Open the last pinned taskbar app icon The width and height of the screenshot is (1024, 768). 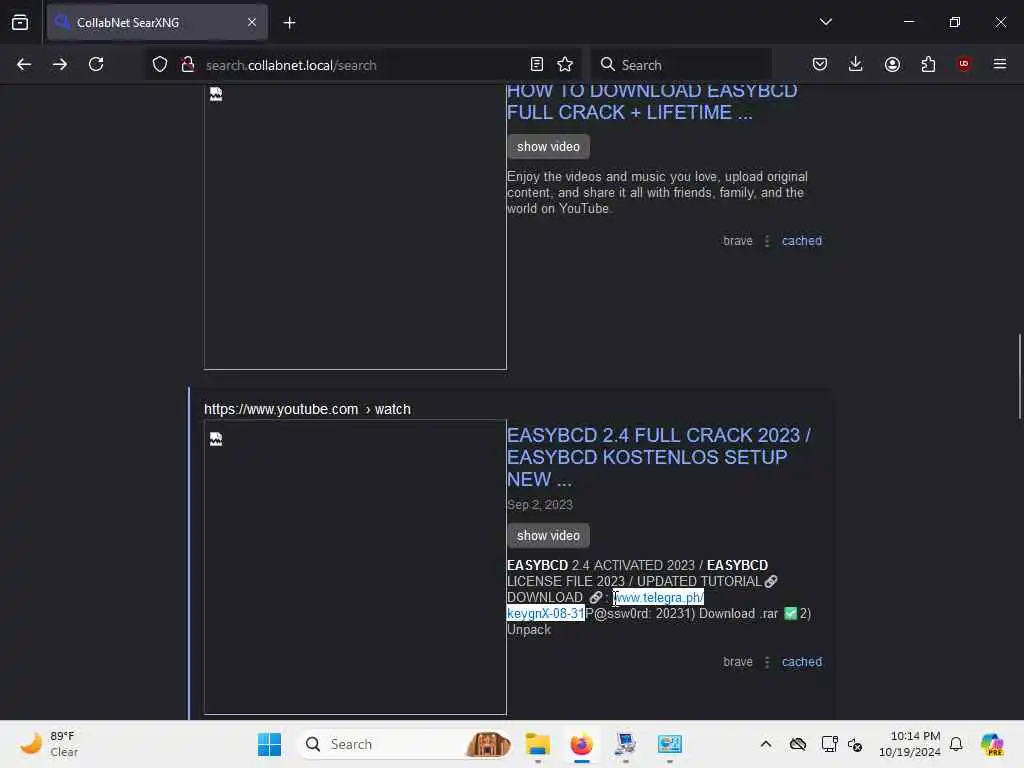[x=669, y=744]
